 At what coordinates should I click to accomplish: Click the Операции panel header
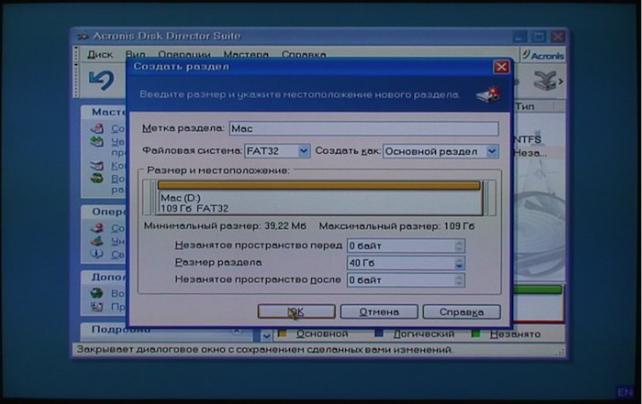point(104,212)
